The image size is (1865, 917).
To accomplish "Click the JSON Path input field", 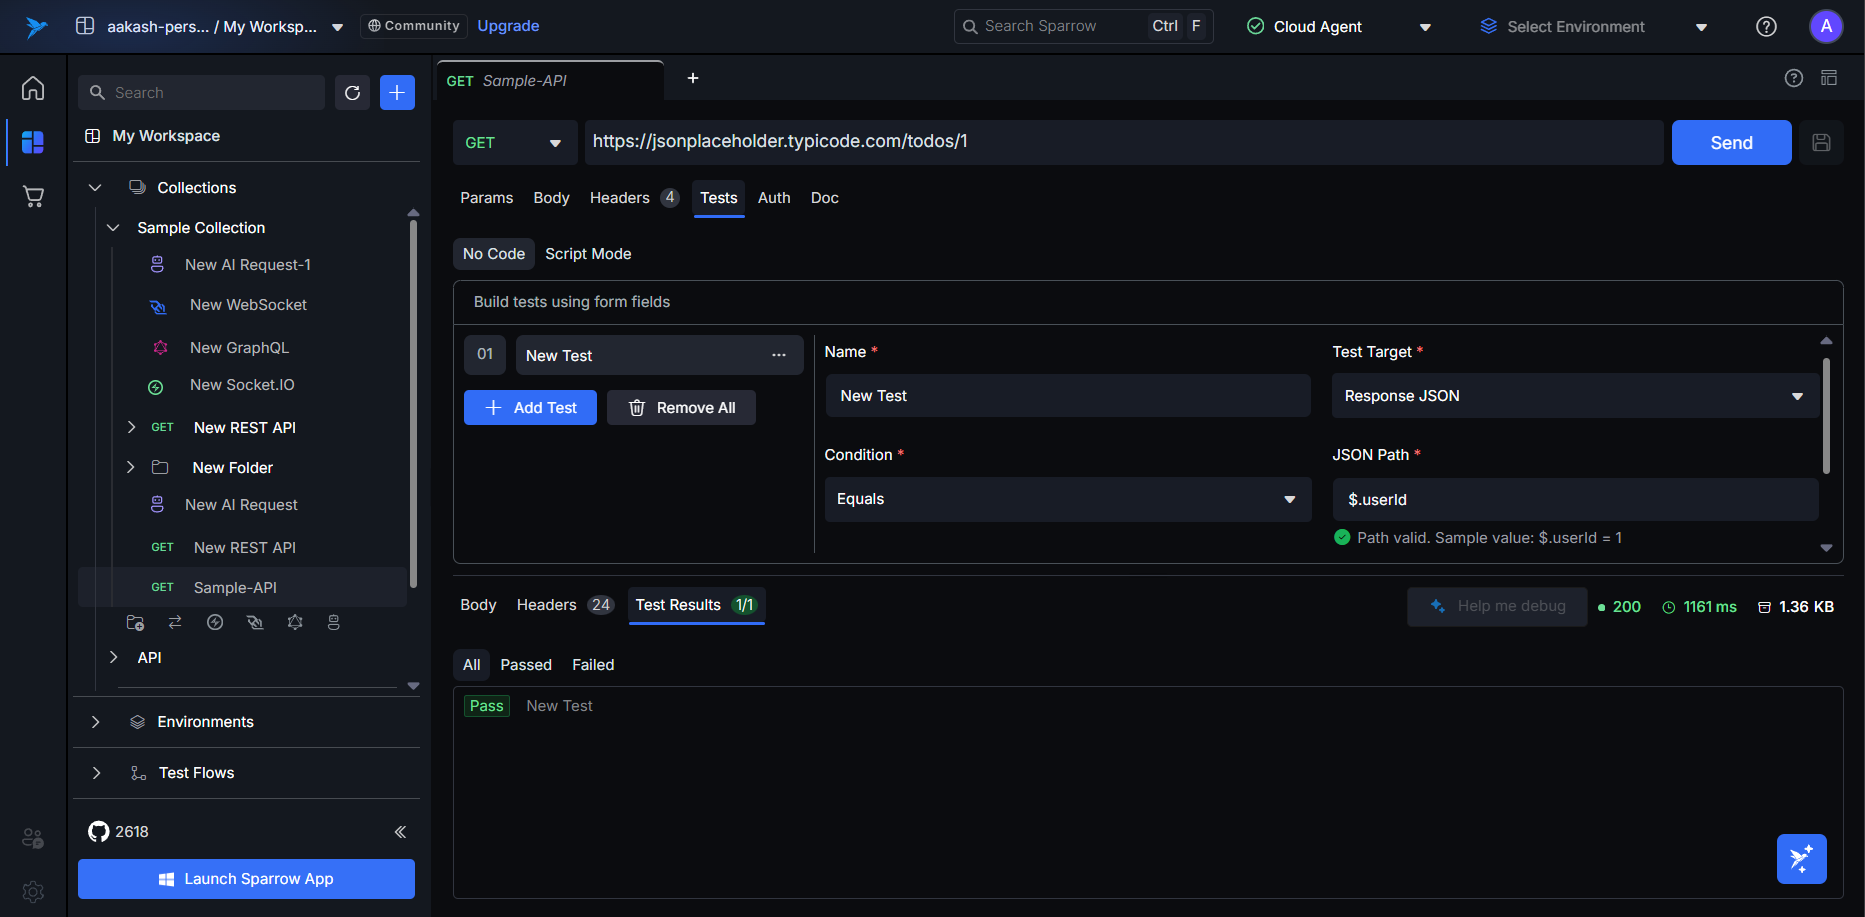I will point(1574,500).
